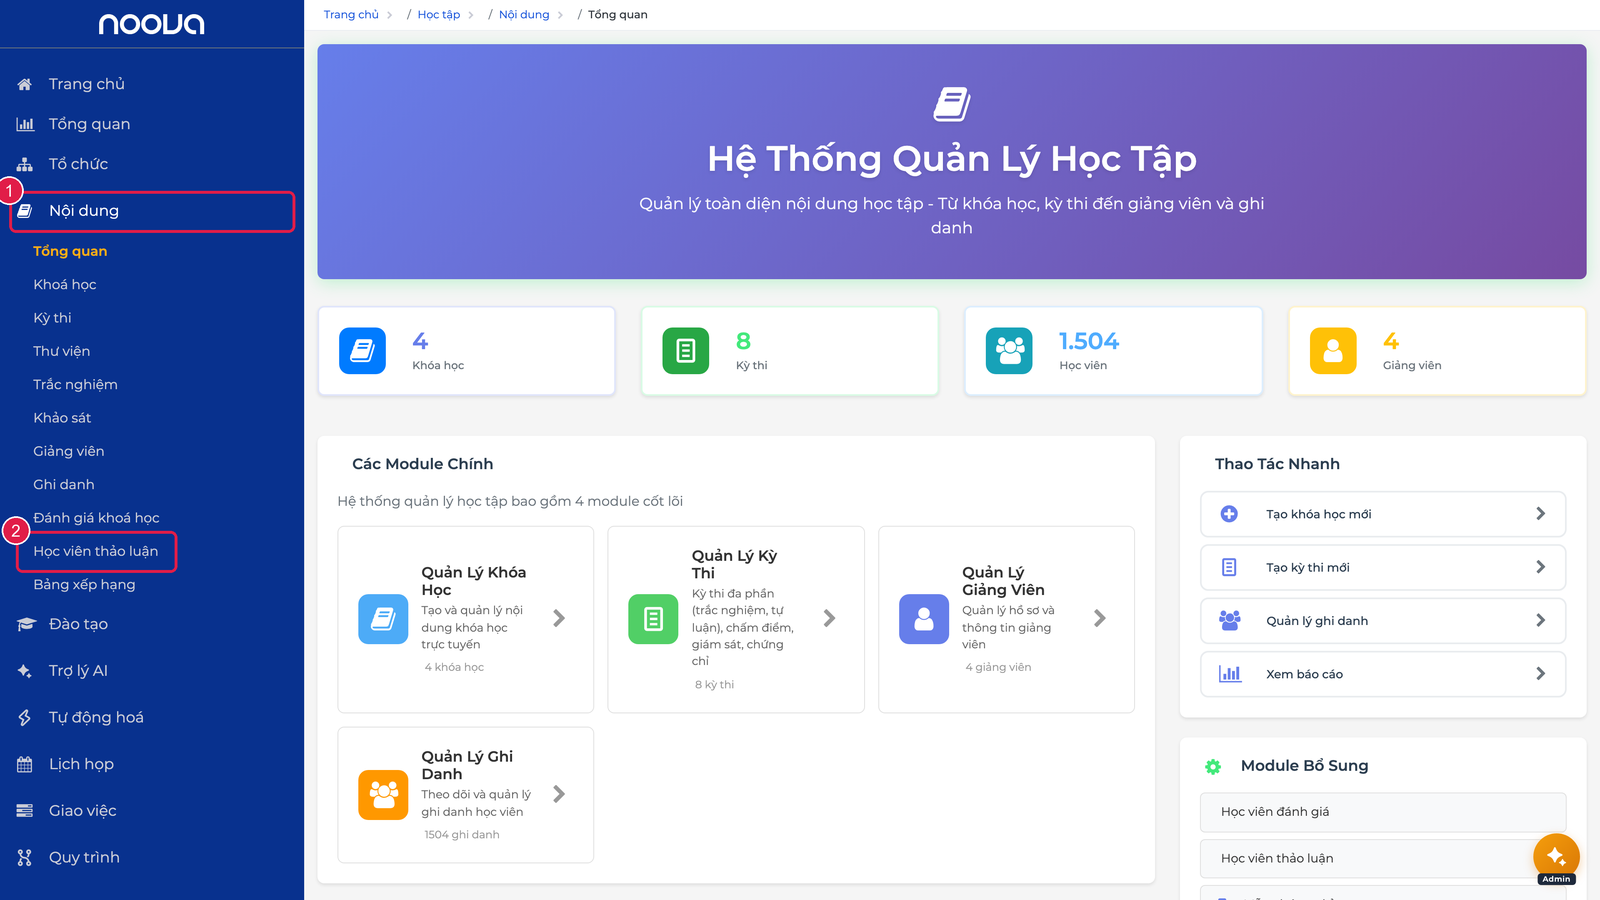This screenshot has height=900, width=1600.
Task: Click the Tạo khóa học mới label
Action: [x=1318, y=514]
